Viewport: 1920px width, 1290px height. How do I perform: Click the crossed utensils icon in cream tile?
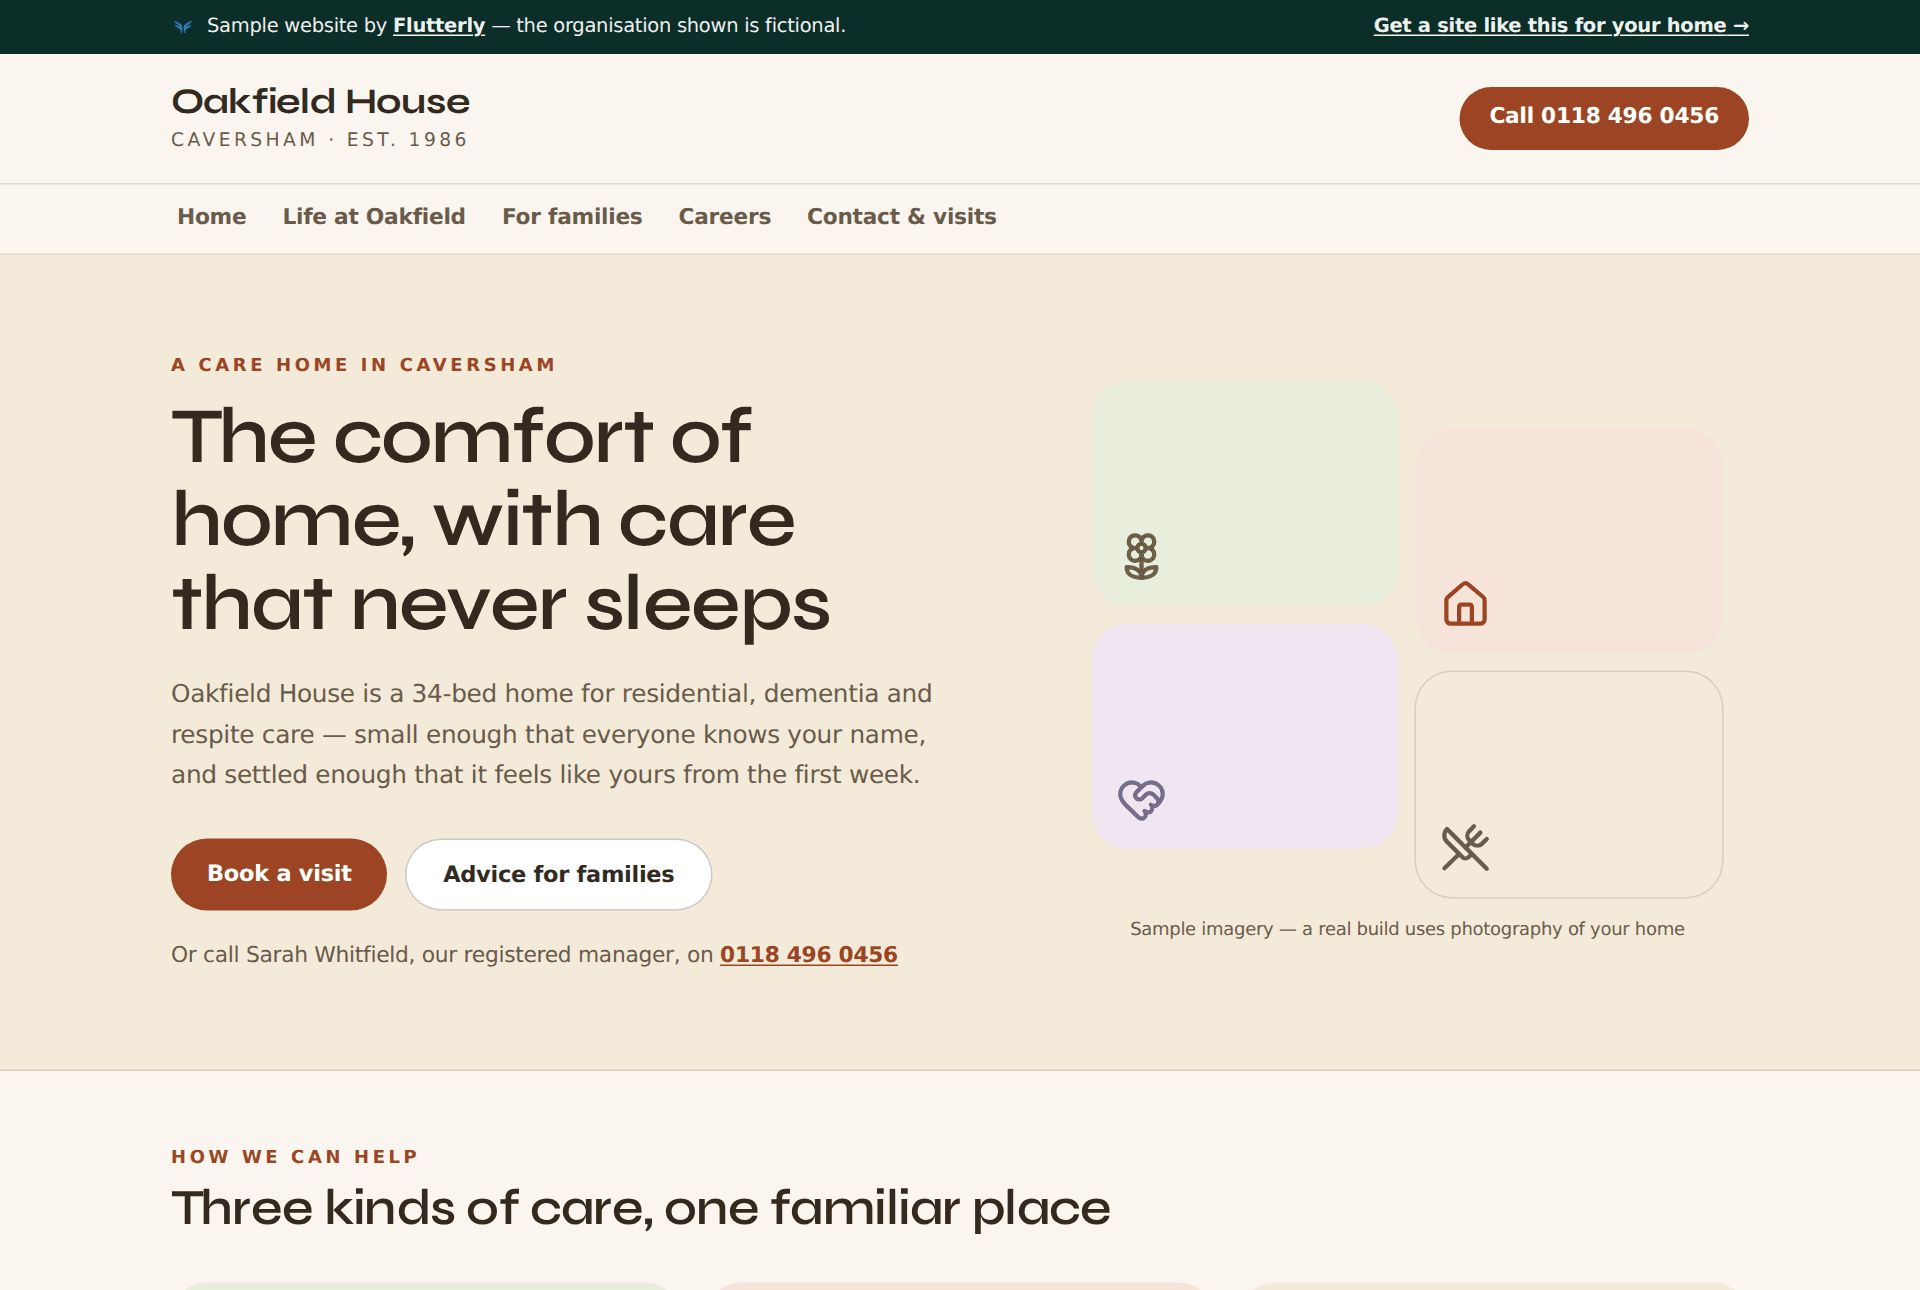pyautogui.click(x=1465, y=847)
